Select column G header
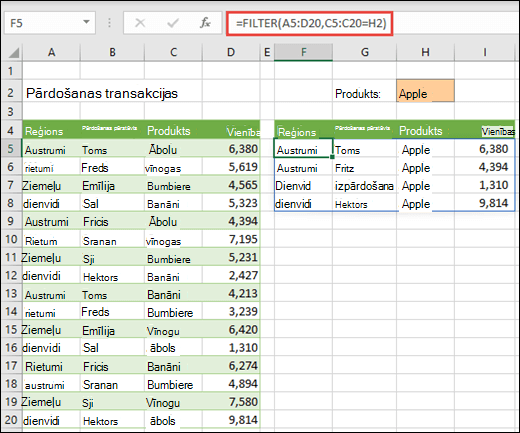 point(365,52)
